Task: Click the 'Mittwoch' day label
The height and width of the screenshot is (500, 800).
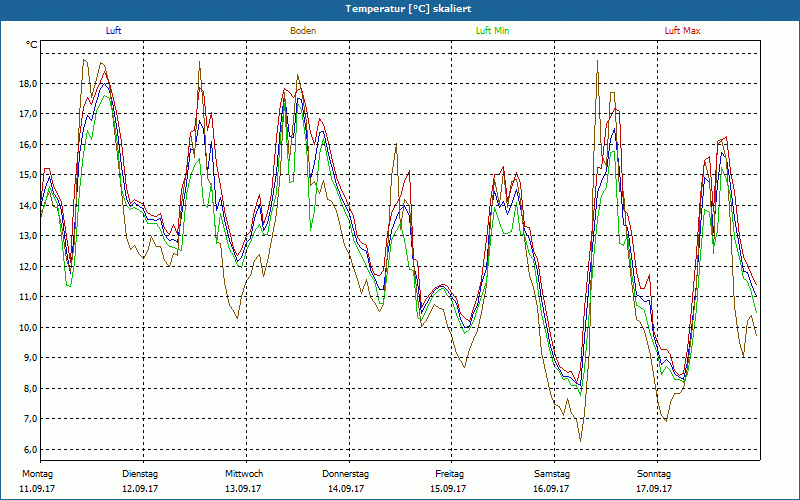Action: (x=244, y=474)
